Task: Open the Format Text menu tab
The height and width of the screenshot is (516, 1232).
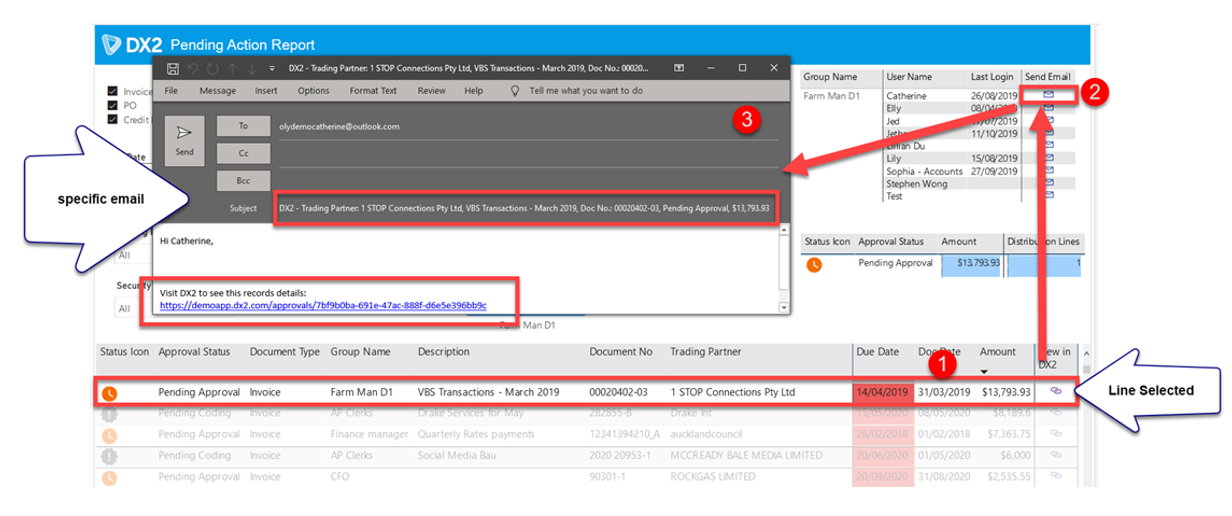Action: (x=373, y=90)
